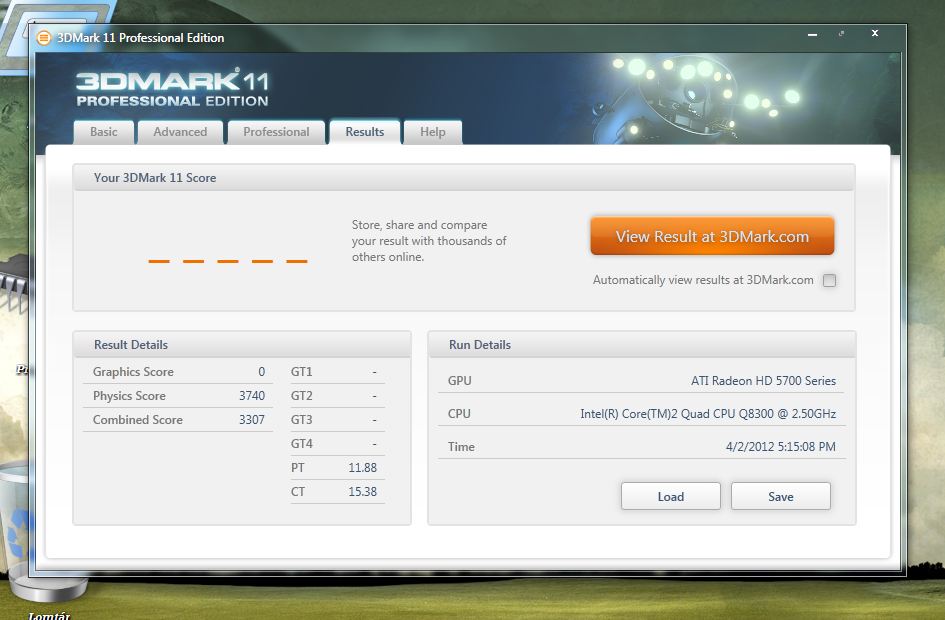Image resolution: width=945 pixels, height=620 pixels.
Task: Click the Physics Score label
Action: coord(129,396)
